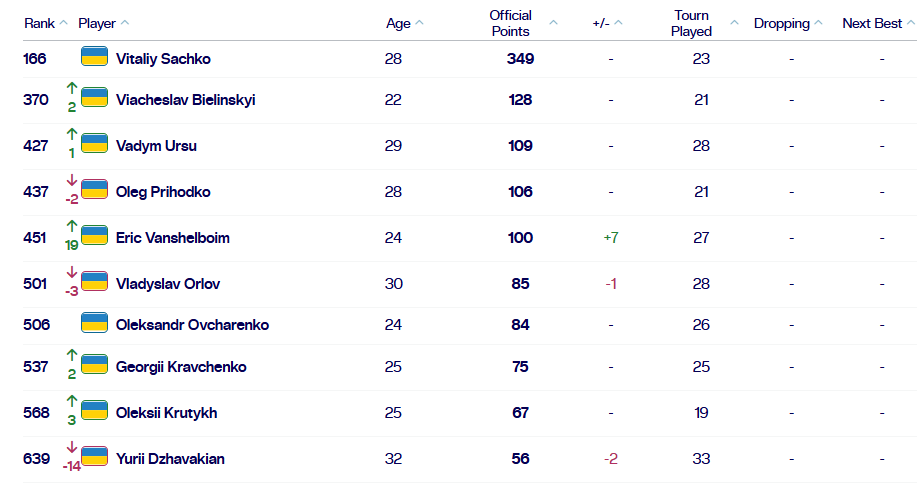Screen dimensions: 917x487
Task: Click flag icon next to Viacheslav Bielinskyi
Action: click(94, 99)
